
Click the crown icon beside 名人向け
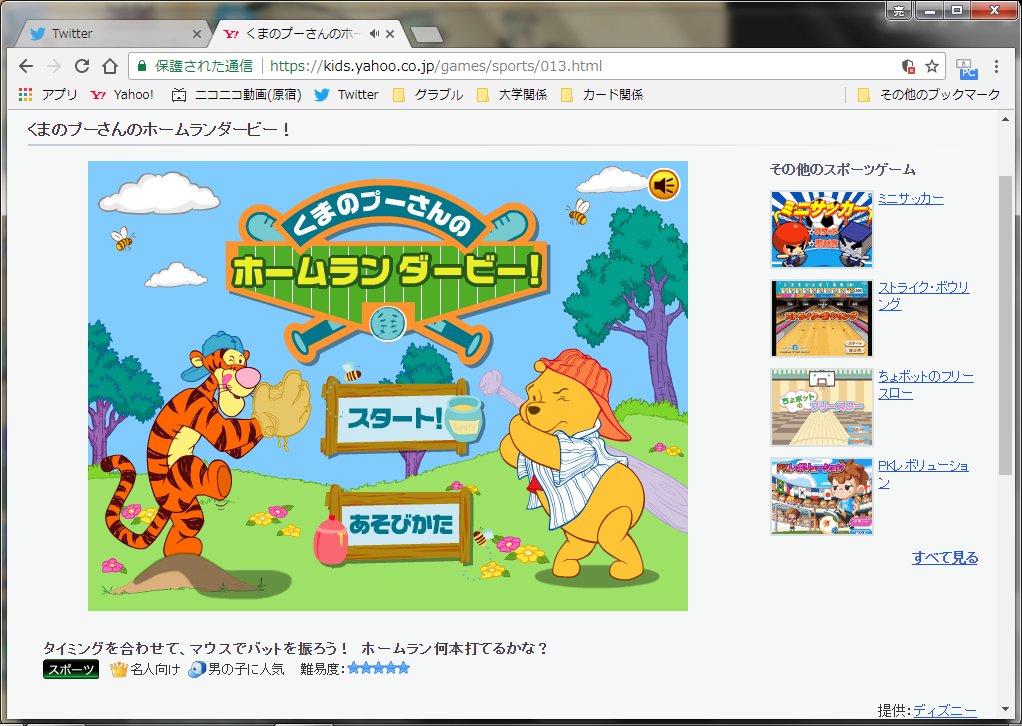pos(118,669)
